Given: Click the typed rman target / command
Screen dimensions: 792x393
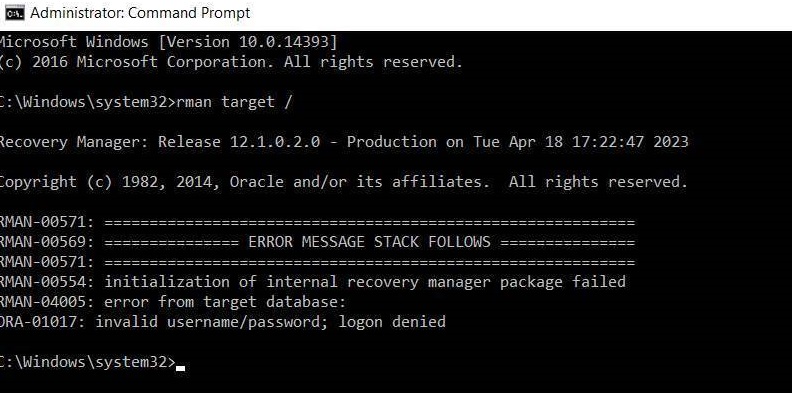Looking at the screenshot, I should pos(234,102).
